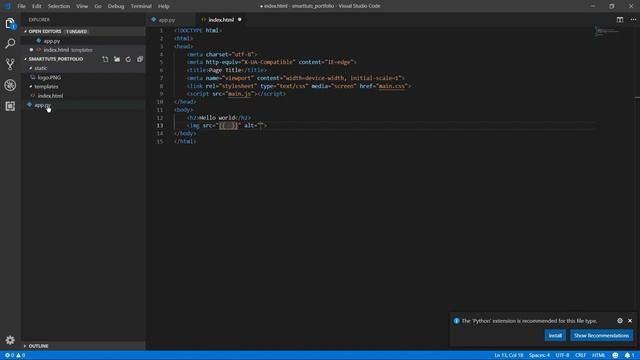Open the Terminal menu
Screen dimensions: 640x360
pyautogui.click(x=141, y=6)
